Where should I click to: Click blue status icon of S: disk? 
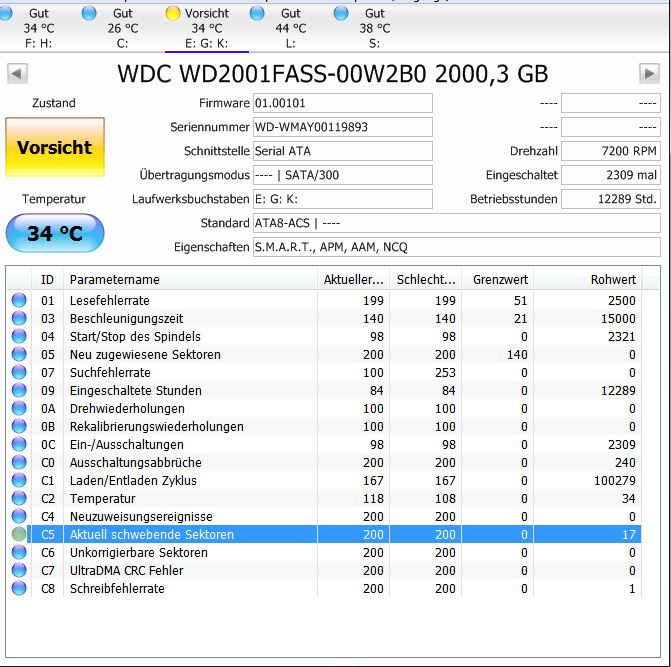341,14
